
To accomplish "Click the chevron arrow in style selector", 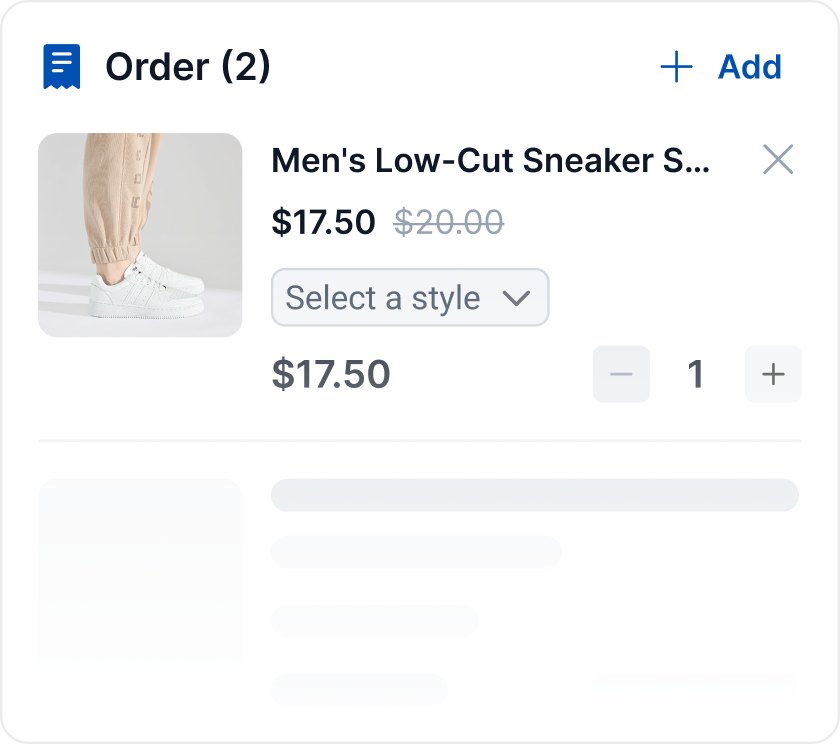I will (x=516, y=298).
